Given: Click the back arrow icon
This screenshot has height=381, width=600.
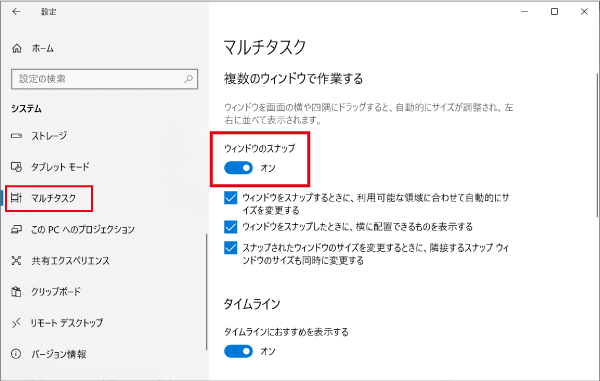Looking at the screenshot, I should click(16, 12).
